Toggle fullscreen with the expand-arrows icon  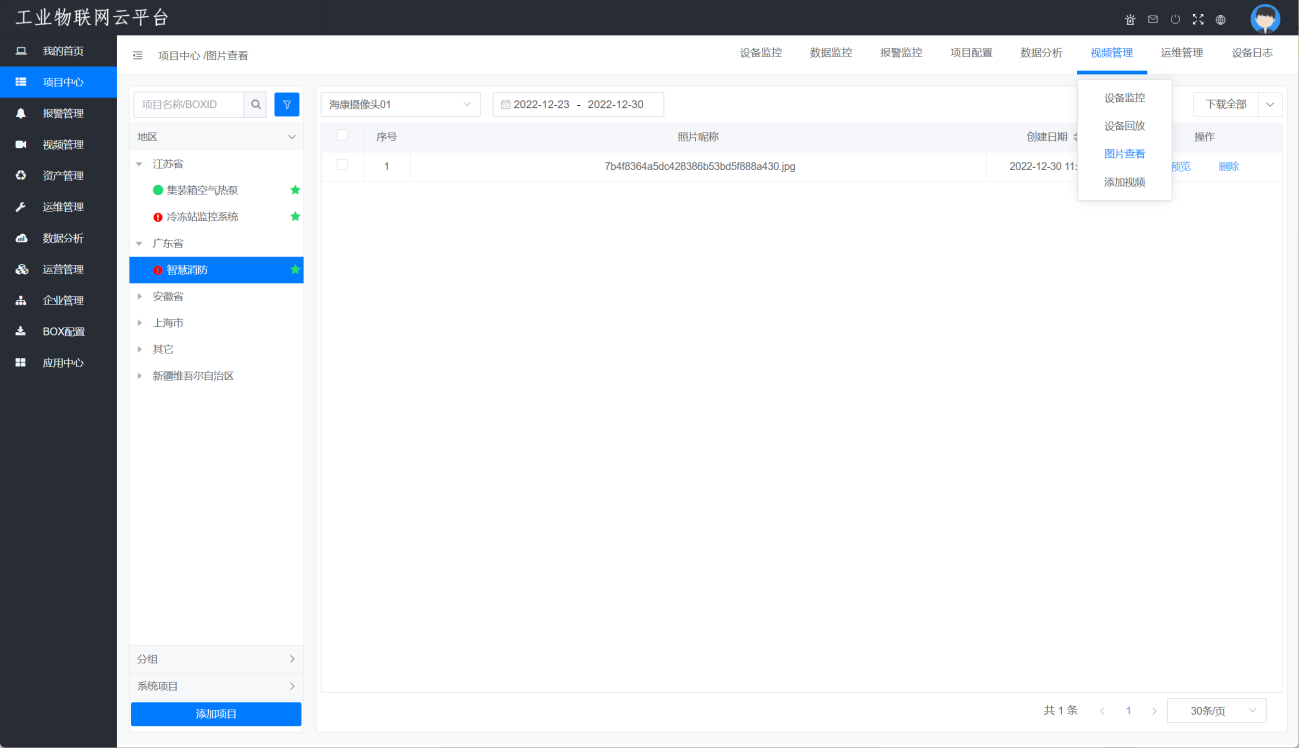[x=1198, y=19]
